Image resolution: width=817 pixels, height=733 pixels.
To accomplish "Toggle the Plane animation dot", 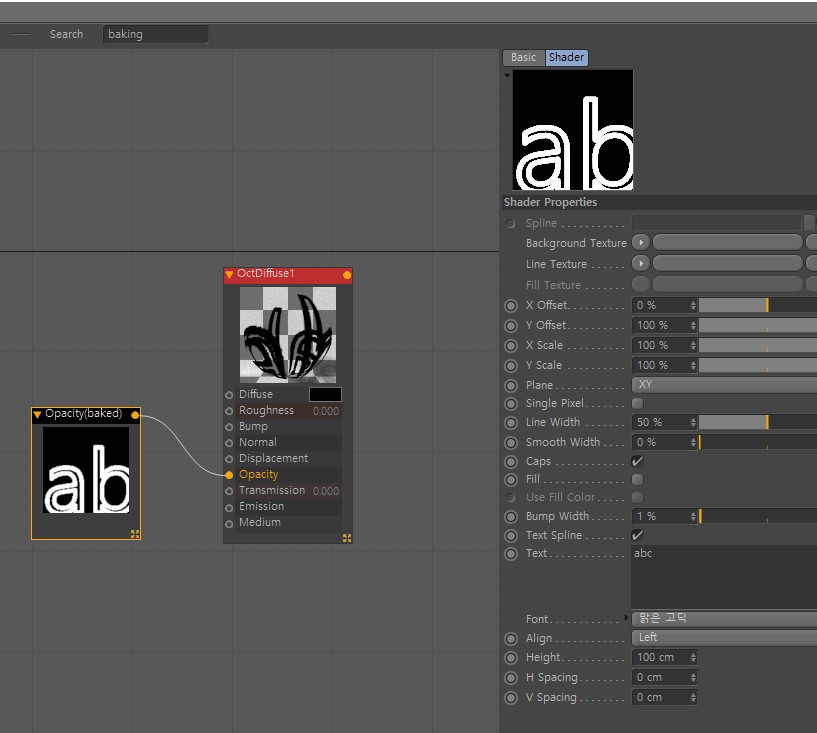I will (x=511, y=386).
